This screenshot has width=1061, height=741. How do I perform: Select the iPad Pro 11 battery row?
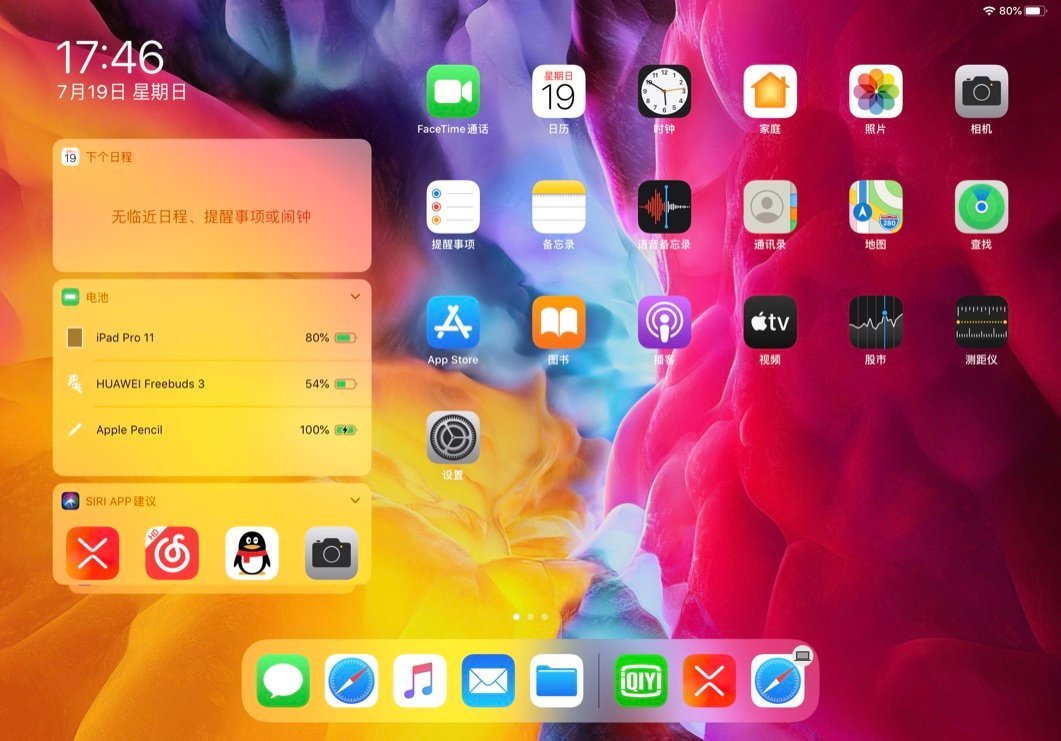(212, 338)
